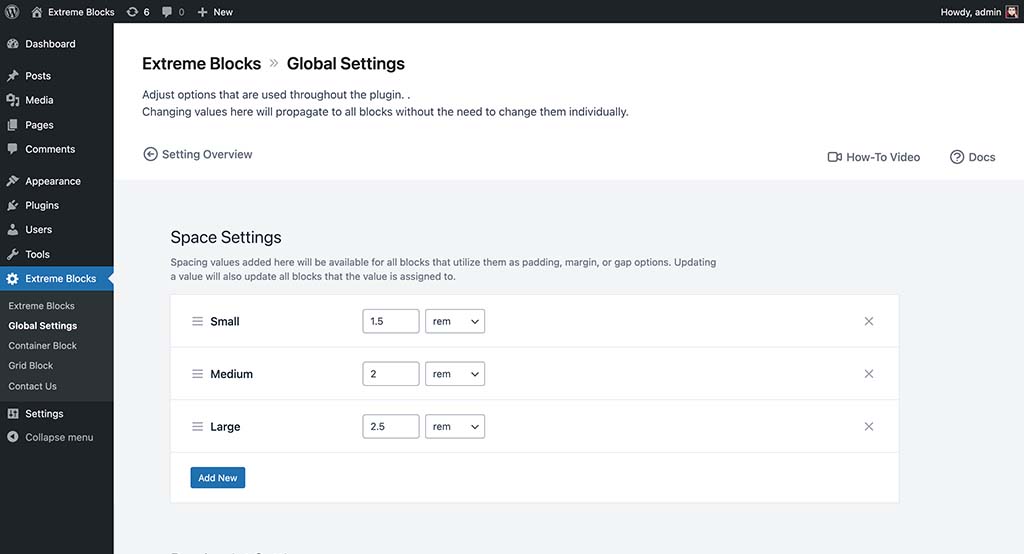Open the Pages menu label
Screen dimensions: 1024x554
(39, 125)
